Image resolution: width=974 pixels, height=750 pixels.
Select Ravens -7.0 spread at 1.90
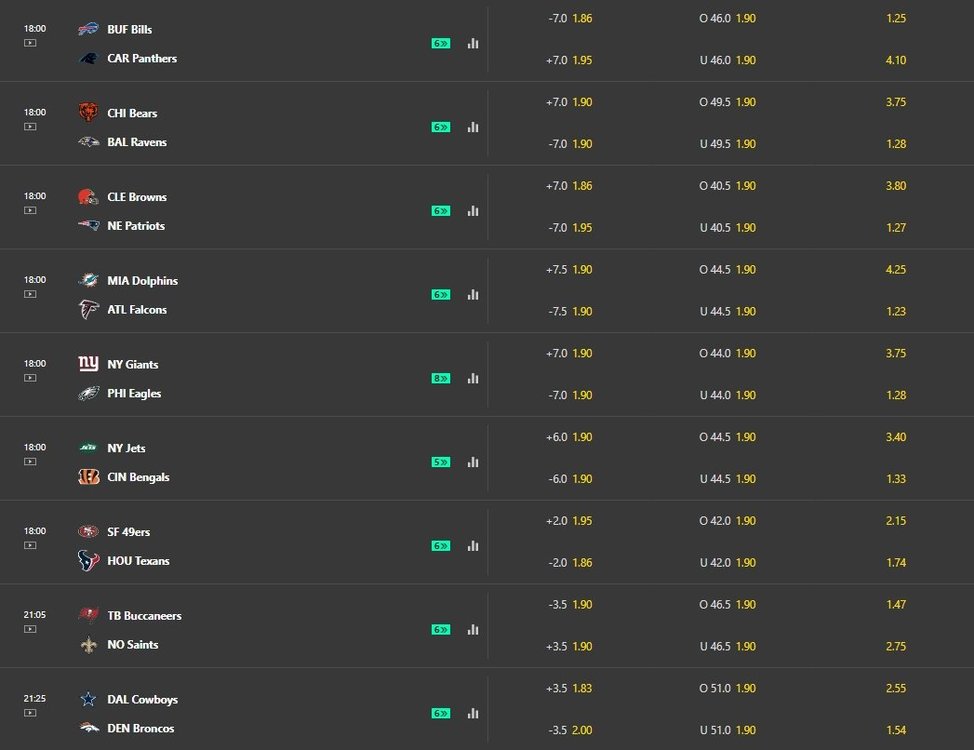coord(570,144)
